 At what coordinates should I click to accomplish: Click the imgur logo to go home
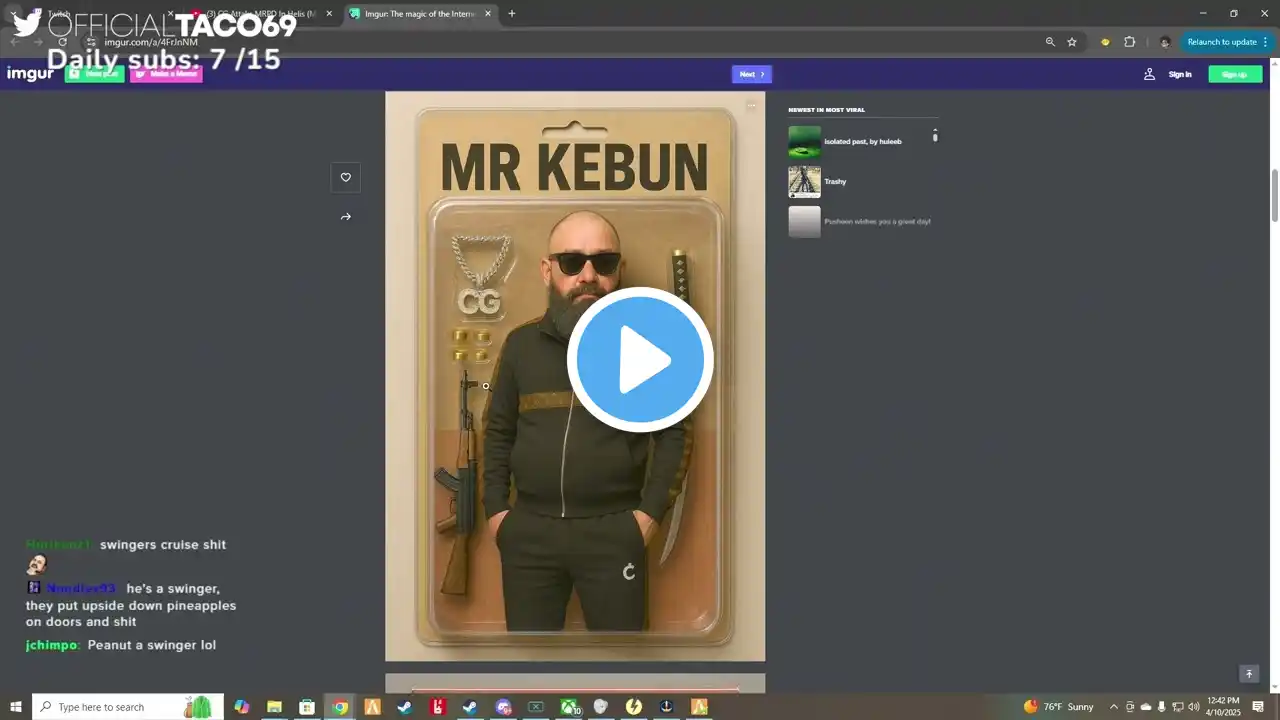click(30, 74)
